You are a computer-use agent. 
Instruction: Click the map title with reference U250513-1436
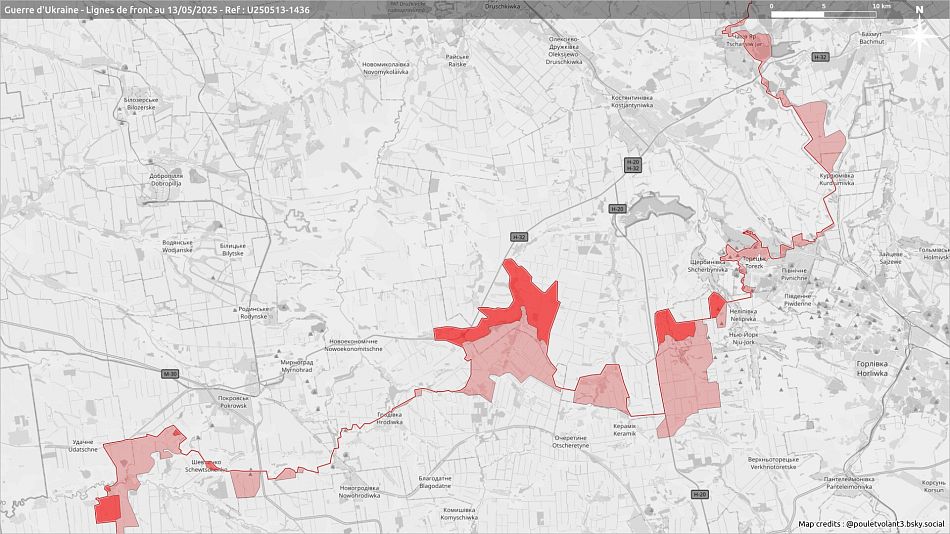156,8
